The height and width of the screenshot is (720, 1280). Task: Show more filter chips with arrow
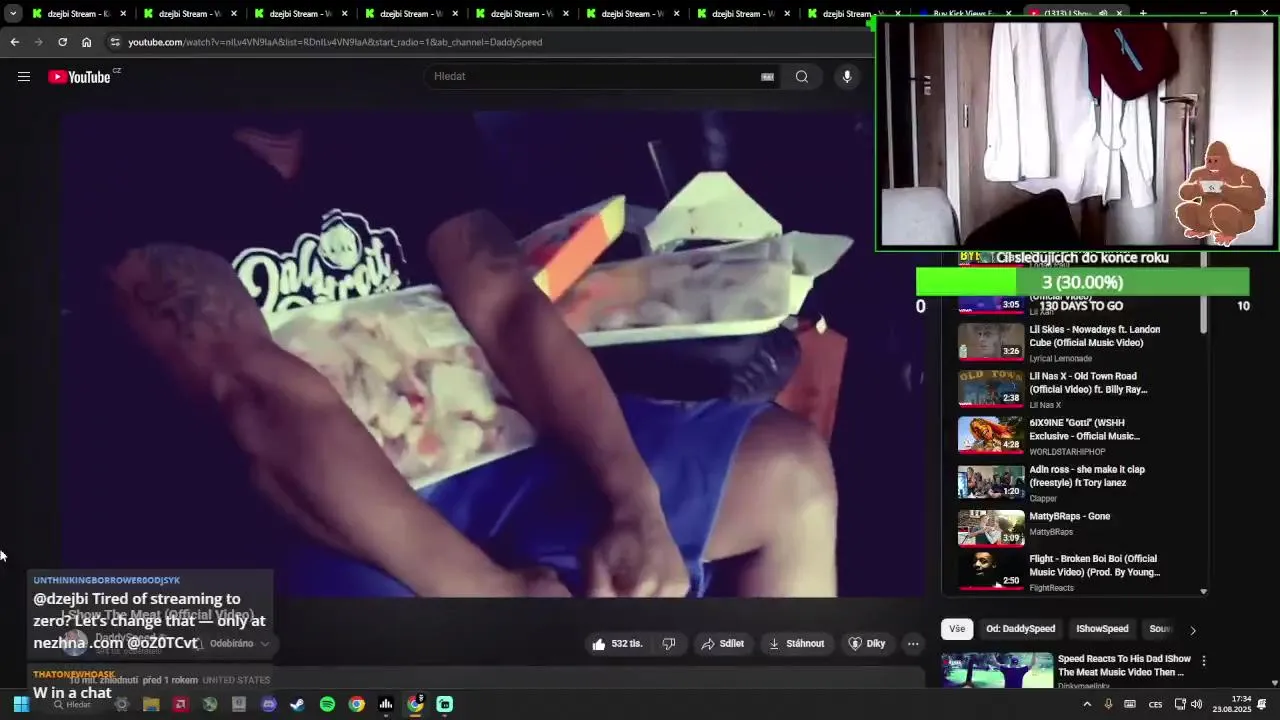(x=1192, y=630)
